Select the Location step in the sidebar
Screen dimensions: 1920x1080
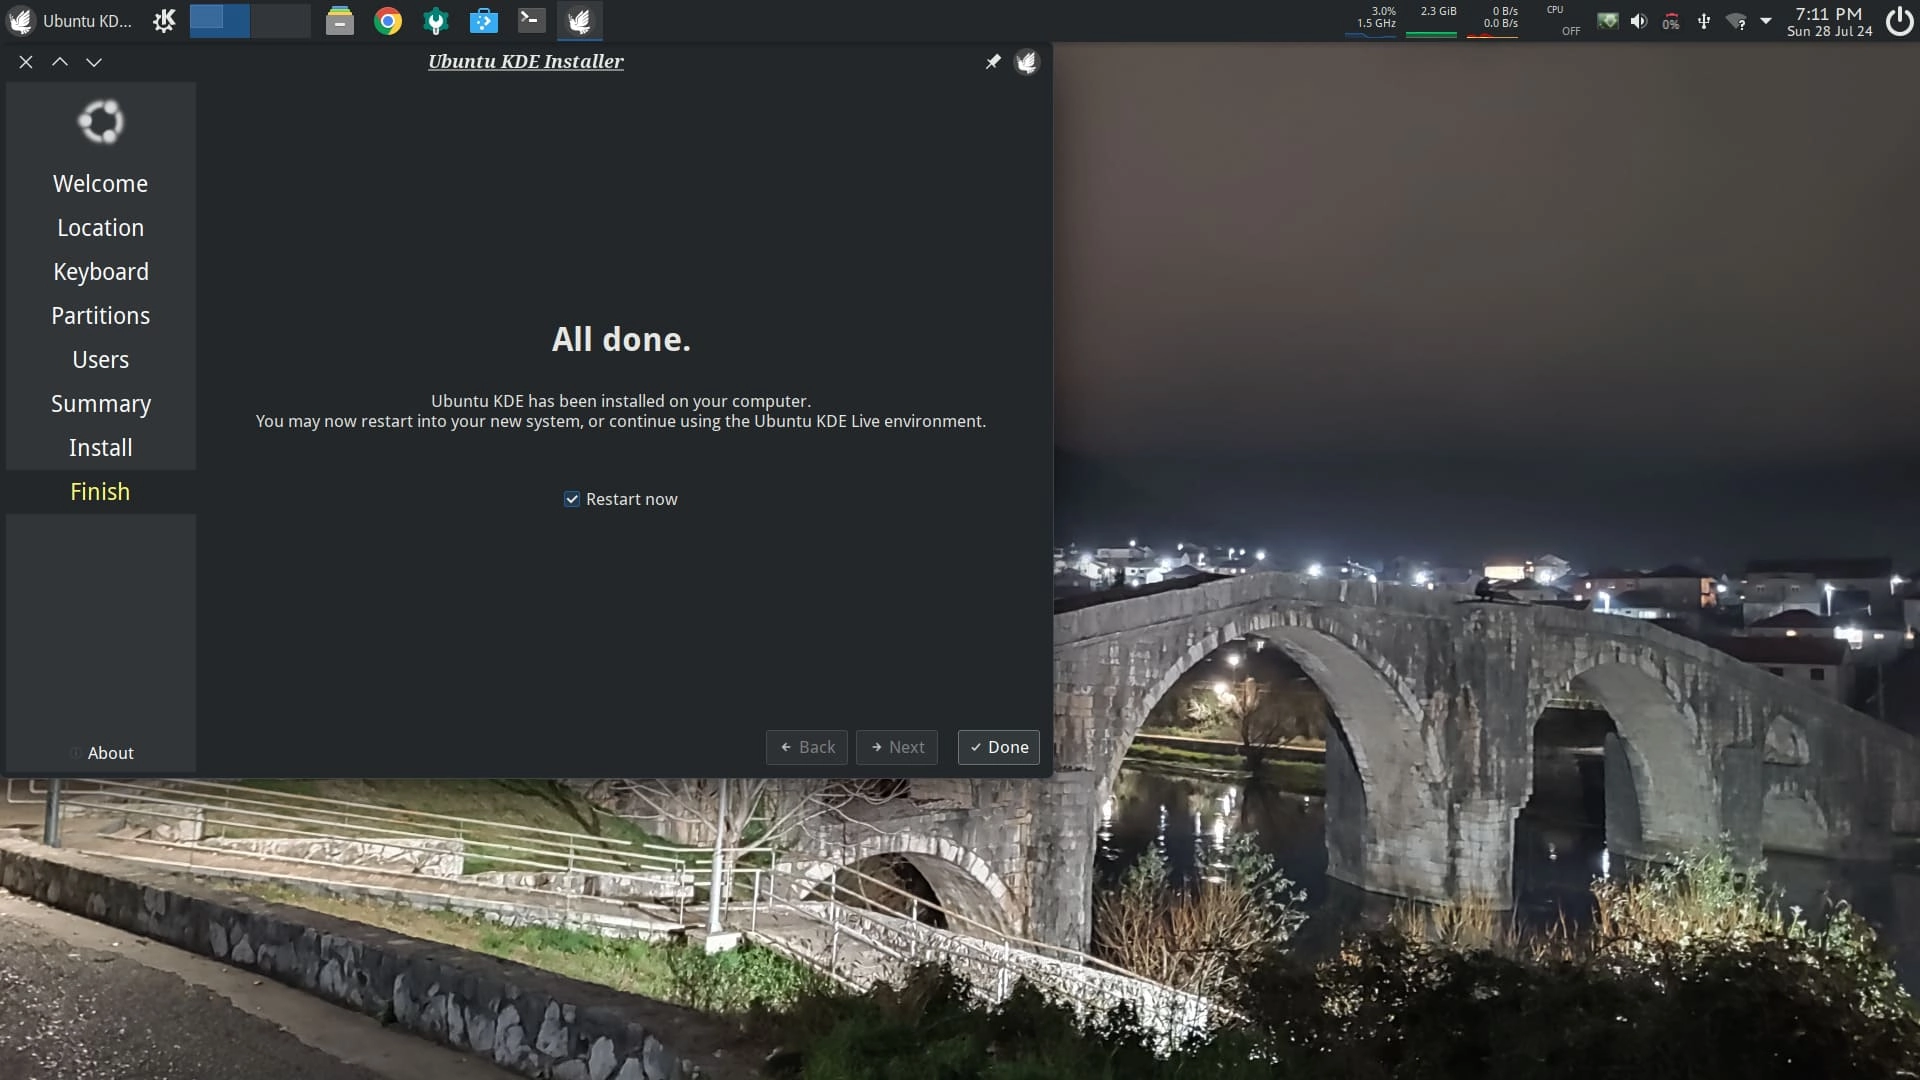(100, 228)
